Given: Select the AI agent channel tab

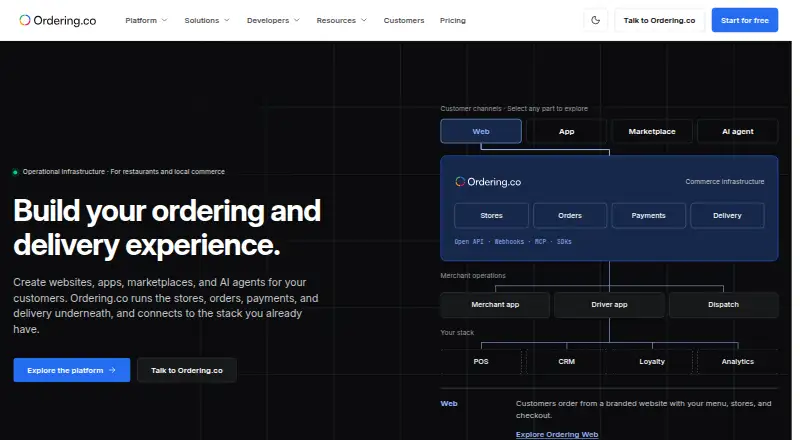Looking at the screenshot, I should coord(737,131).
